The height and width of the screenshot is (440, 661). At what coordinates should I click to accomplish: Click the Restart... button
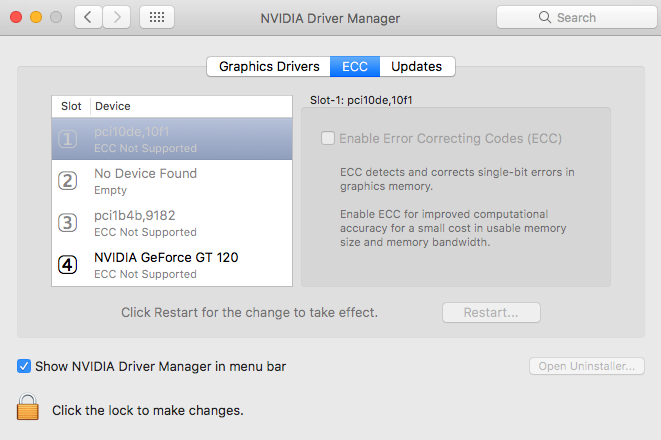(491, 313)
